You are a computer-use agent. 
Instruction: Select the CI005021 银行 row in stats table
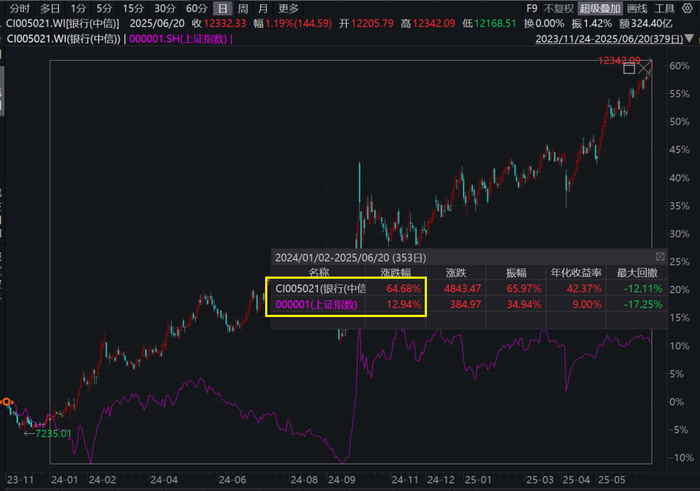[467, 288]
